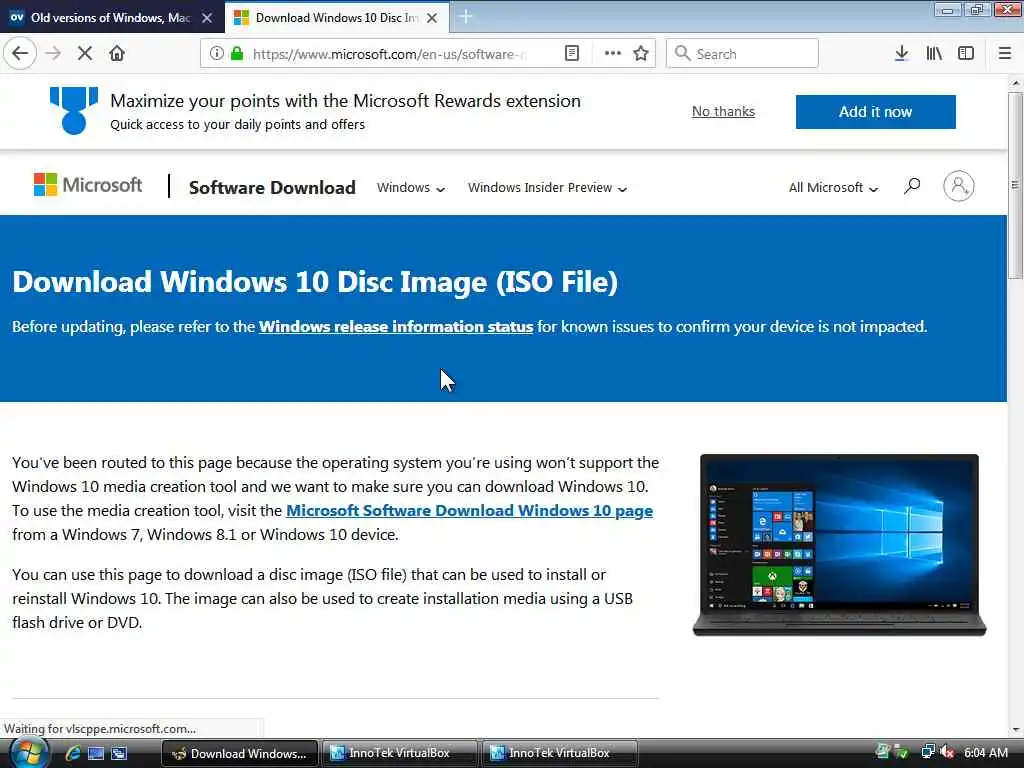Stop loading the page
The height and width of the screenshot is (768, 1024).
(x=85, y=54)
